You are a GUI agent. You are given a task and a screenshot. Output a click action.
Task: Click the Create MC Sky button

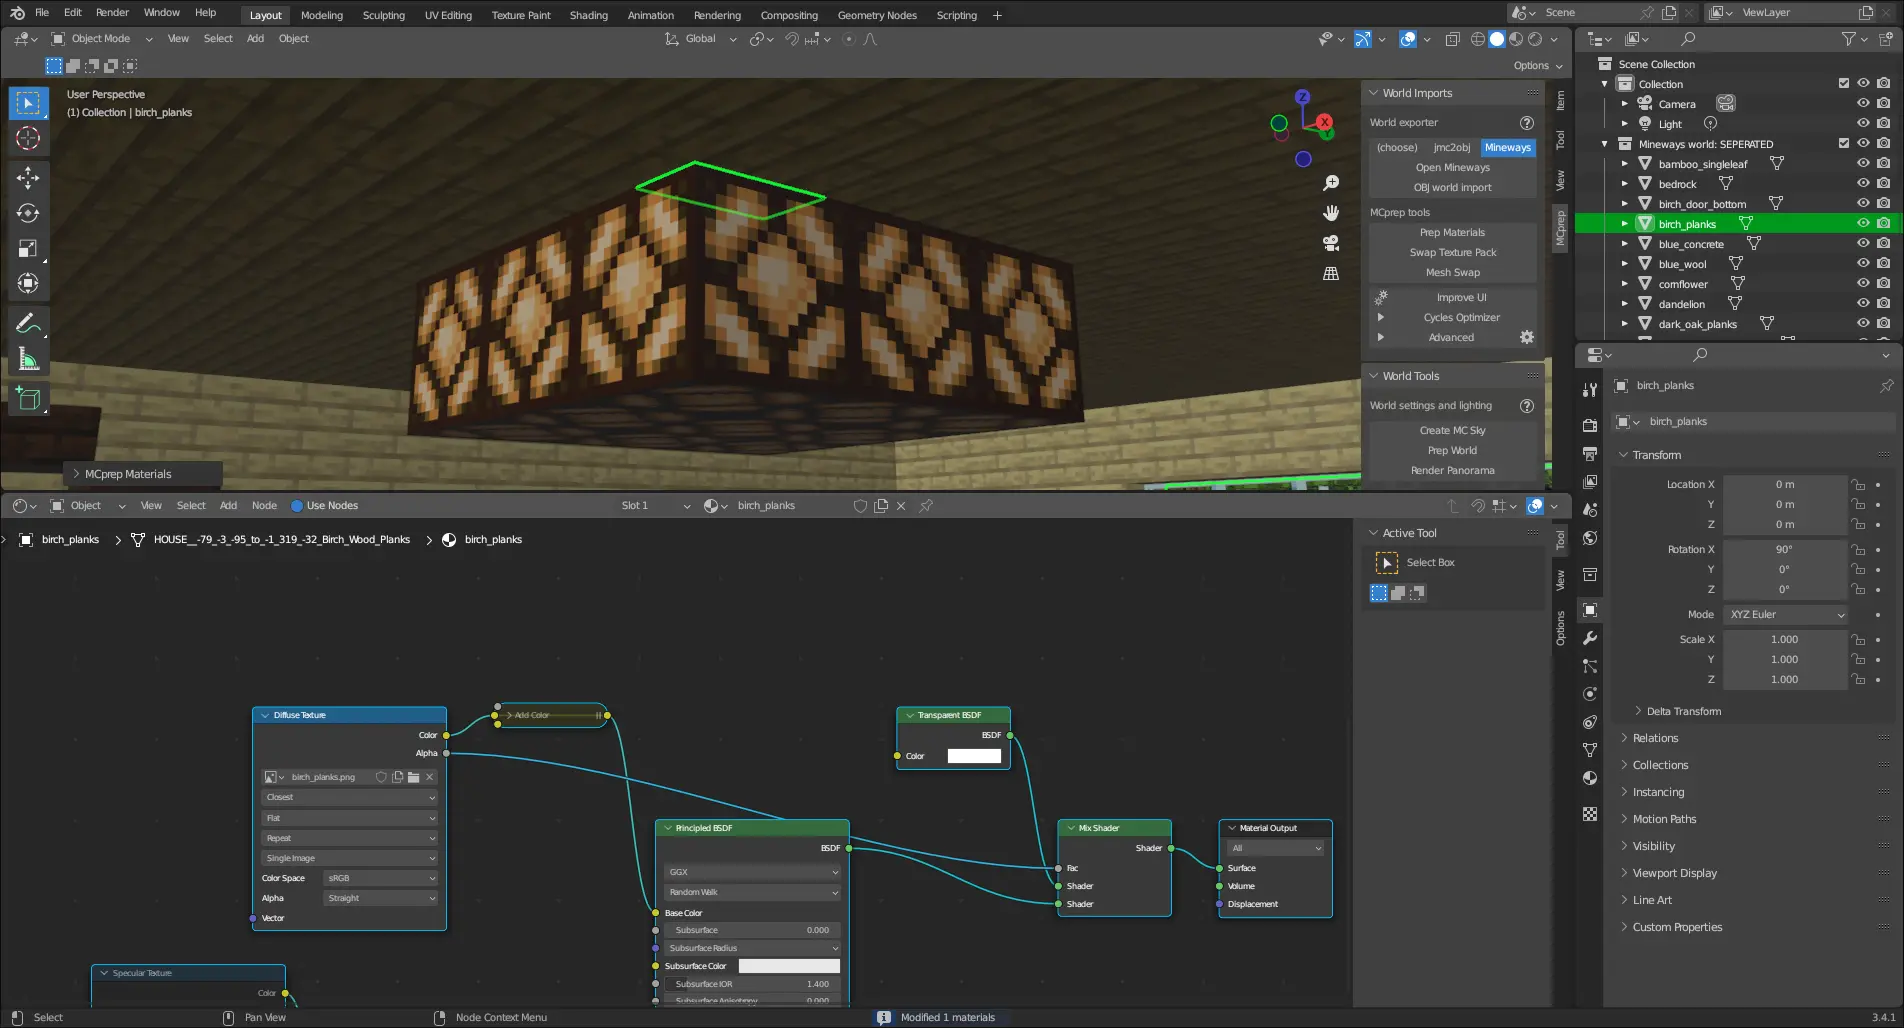pyautogui.click(x=1452, y=430)
